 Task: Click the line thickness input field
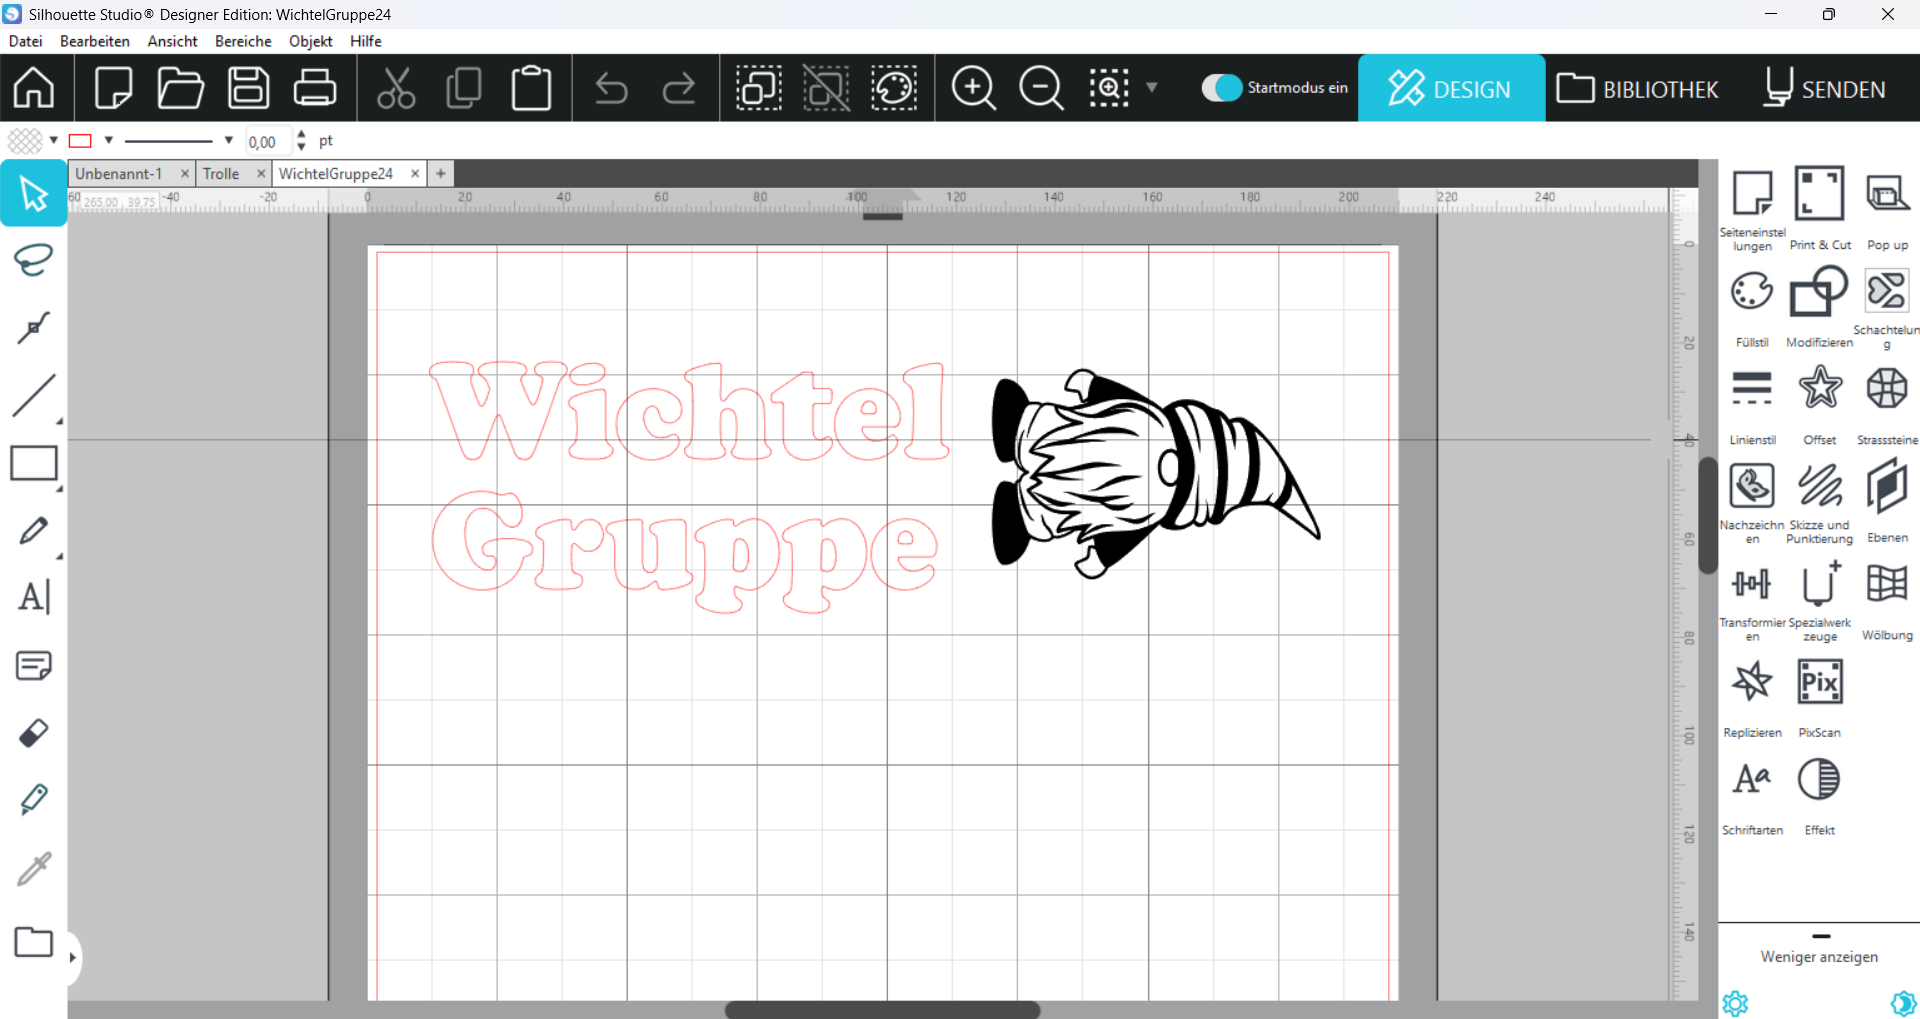(268, 142)
